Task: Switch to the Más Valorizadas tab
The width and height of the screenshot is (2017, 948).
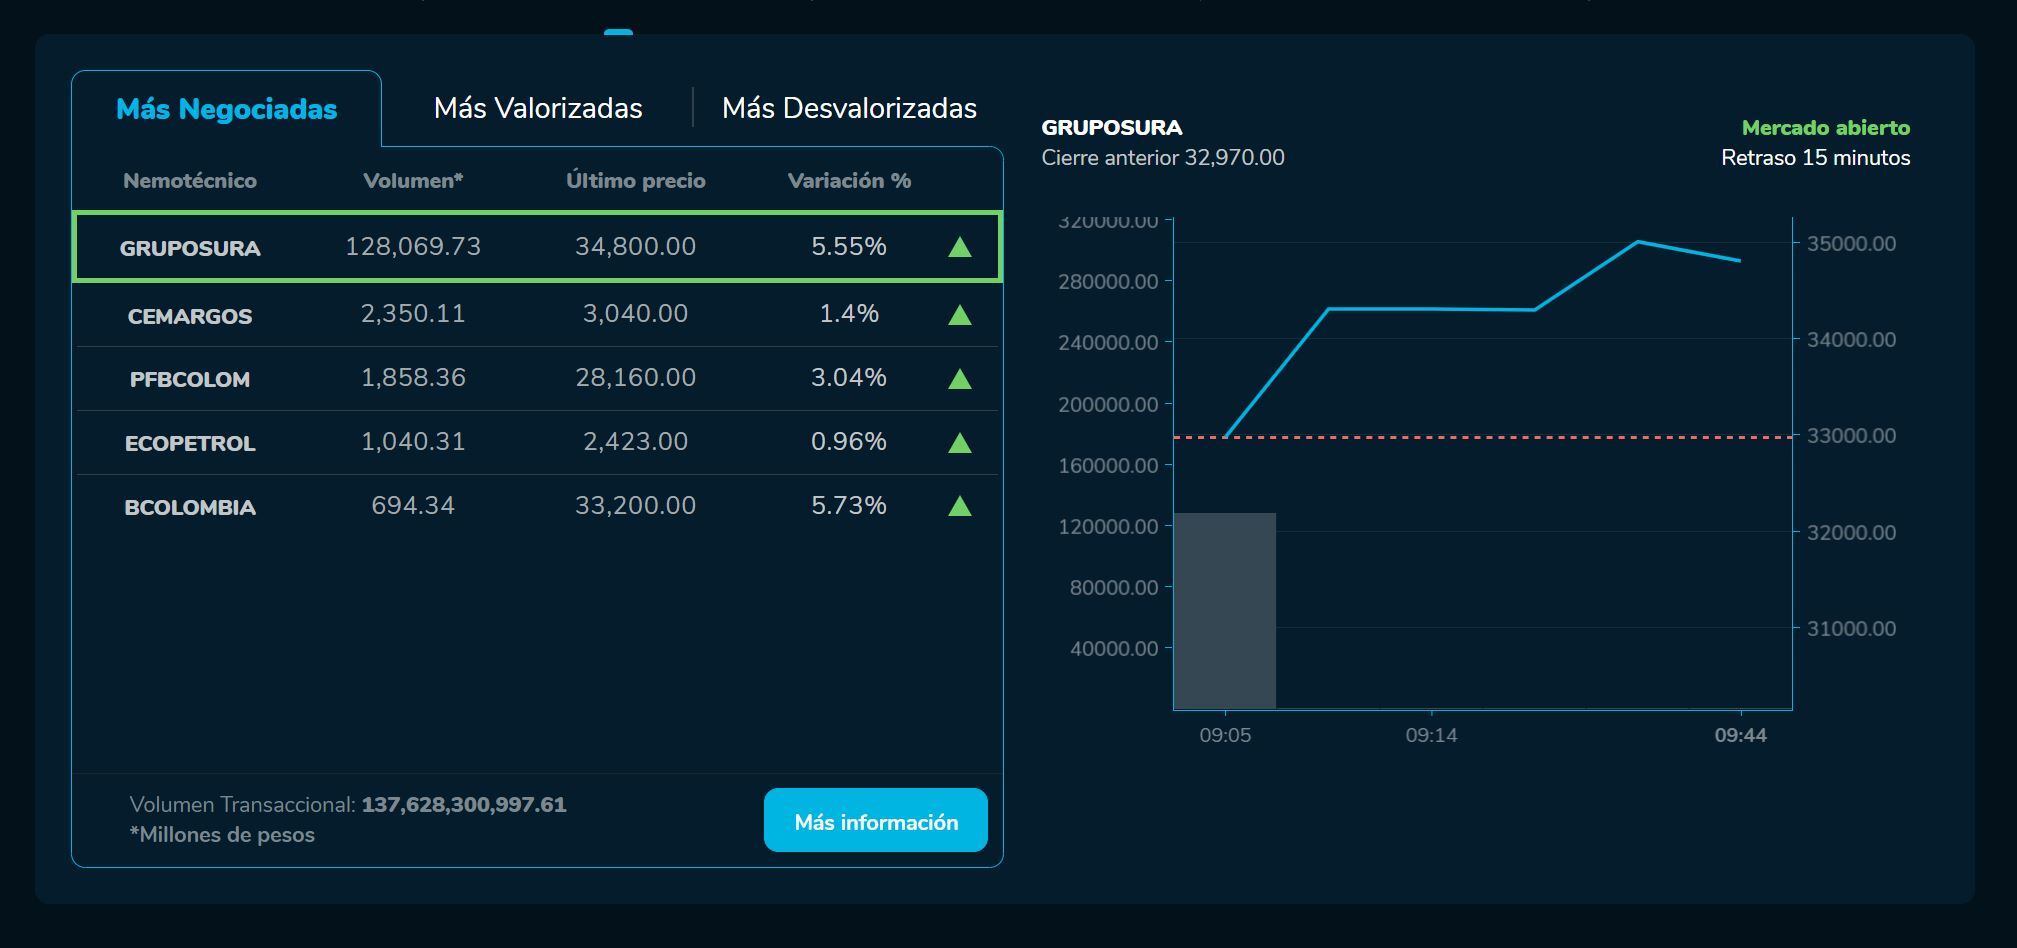Action: 538,108
